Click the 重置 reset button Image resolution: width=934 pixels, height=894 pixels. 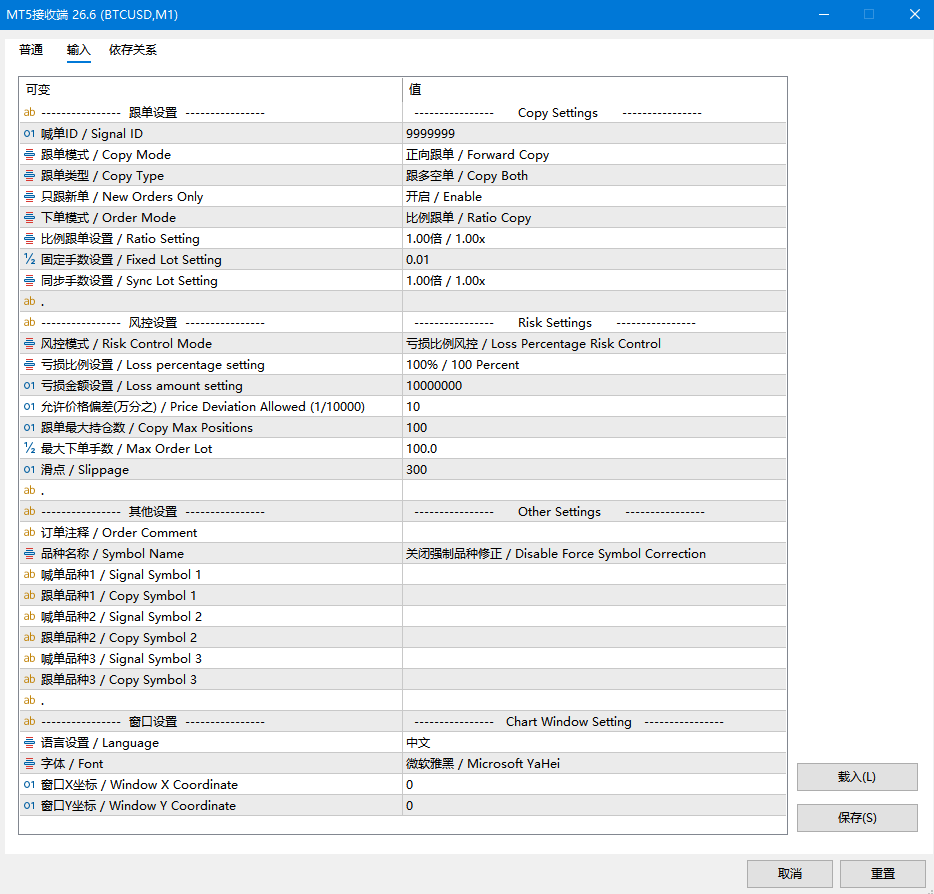click(x=883, y=874)
